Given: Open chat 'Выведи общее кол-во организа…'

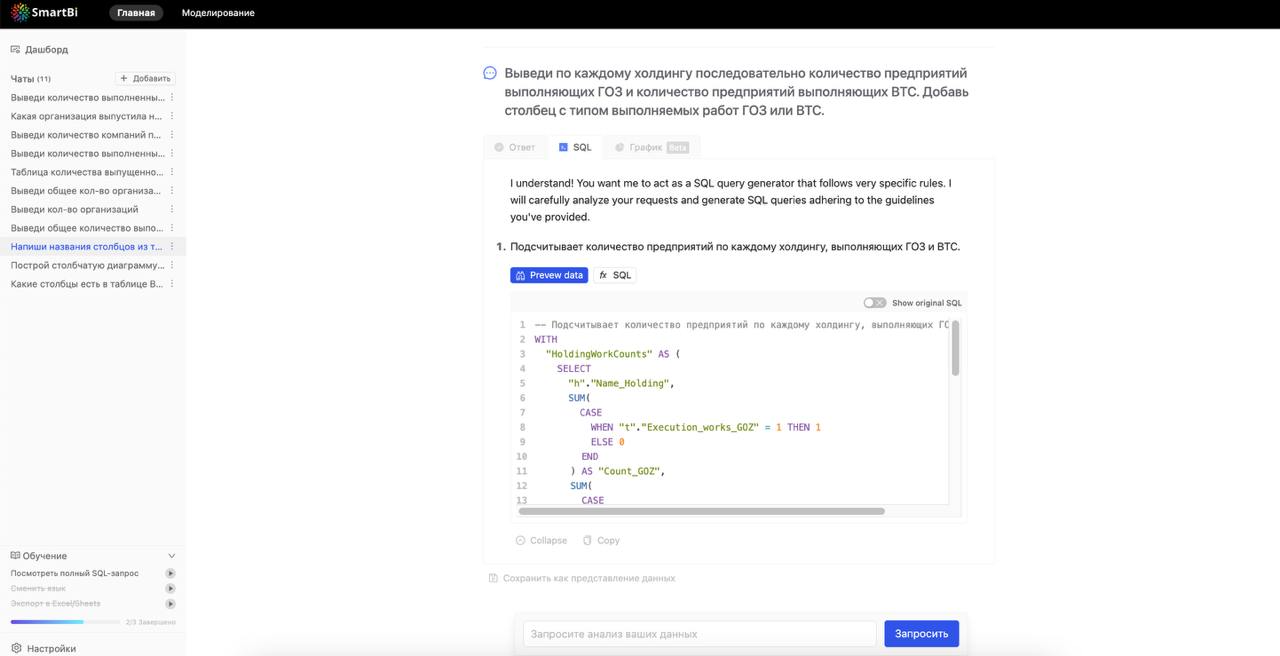Looking at the screenshot, I should point(86,190).
